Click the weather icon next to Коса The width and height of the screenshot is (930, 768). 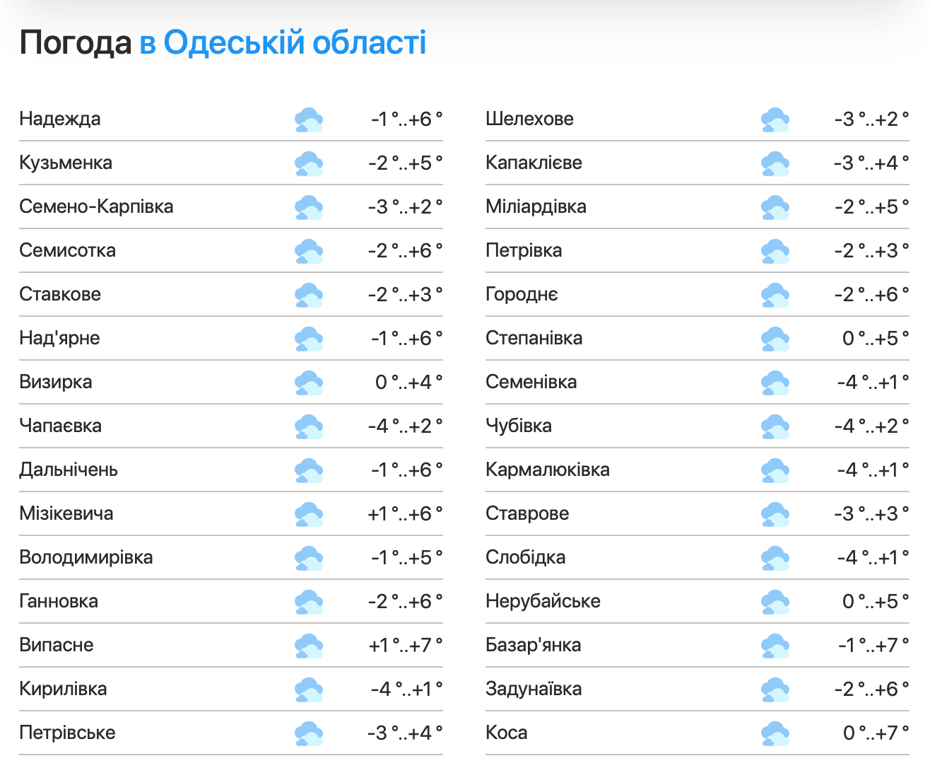(x=775, y=733)
